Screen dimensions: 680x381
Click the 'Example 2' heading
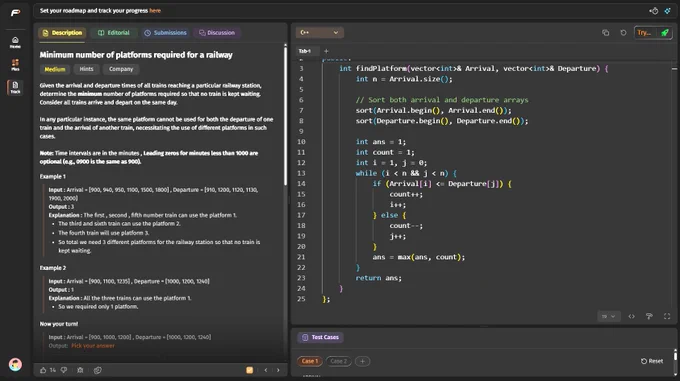tap(53, 268)
